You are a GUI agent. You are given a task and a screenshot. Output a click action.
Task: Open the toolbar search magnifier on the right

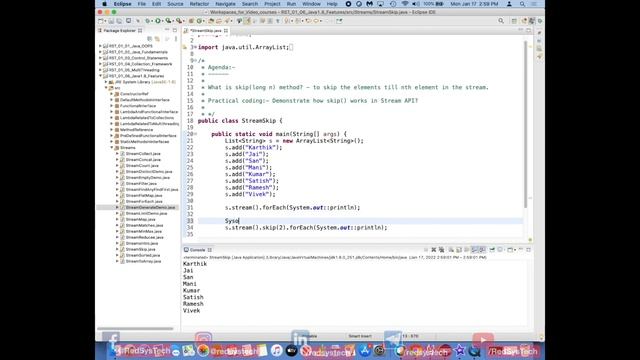(501, 21)
